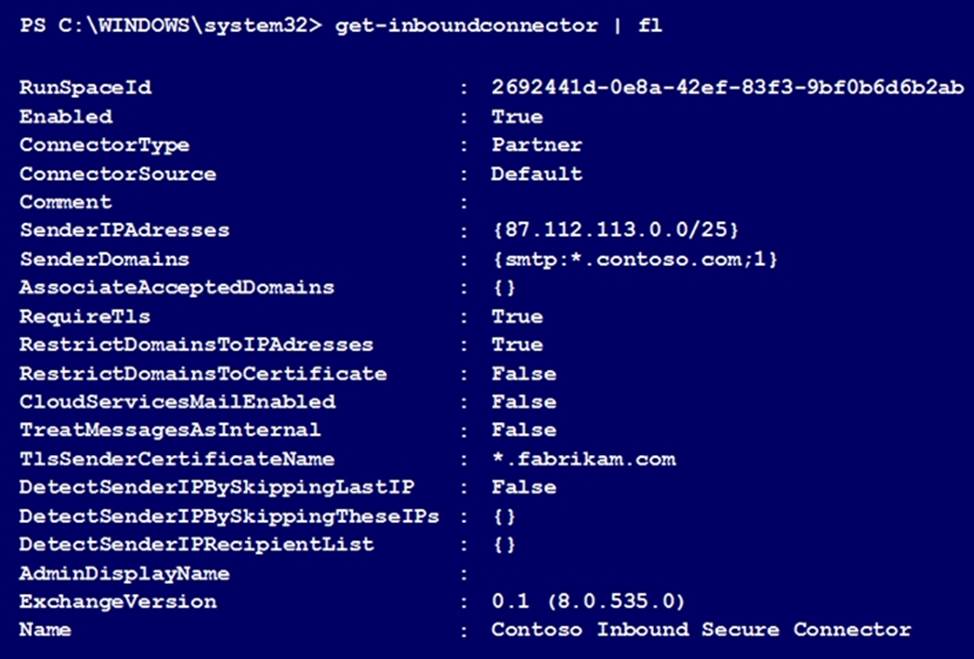The width and height of the screenshot is (974, 659).
Task: Click the TlsSenderCertificateName value *.fabrikam.com
Action: [583, 459]
